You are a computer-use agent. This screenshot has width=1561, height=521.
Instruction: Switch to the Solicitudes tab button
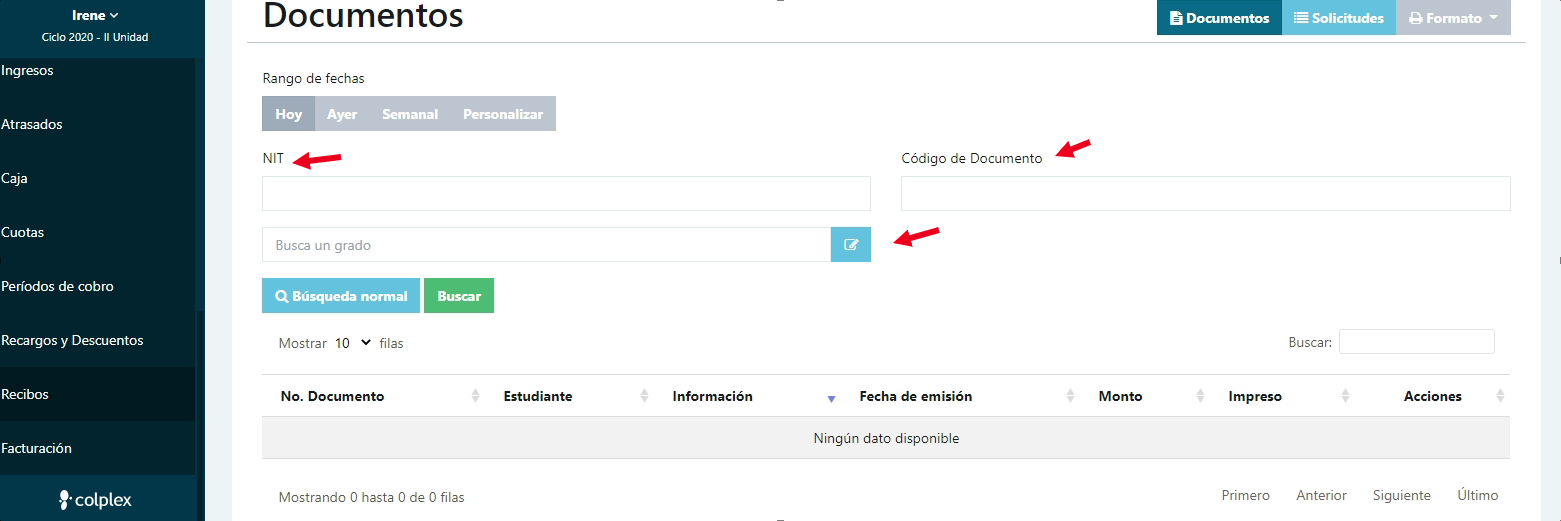pyautogui.click(x=1338, y=18)
